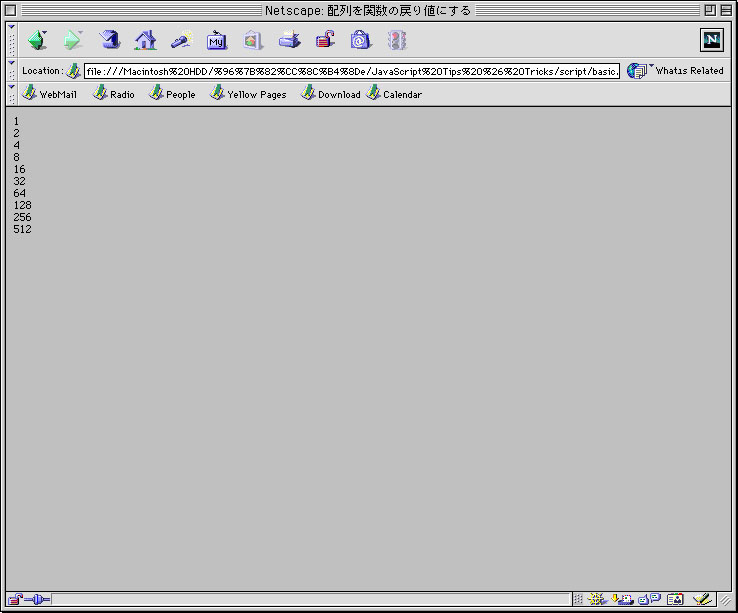Screen dimensions: 738x613
Task: Collapse the personal toolbar triangle
Action: coord(12,87)
